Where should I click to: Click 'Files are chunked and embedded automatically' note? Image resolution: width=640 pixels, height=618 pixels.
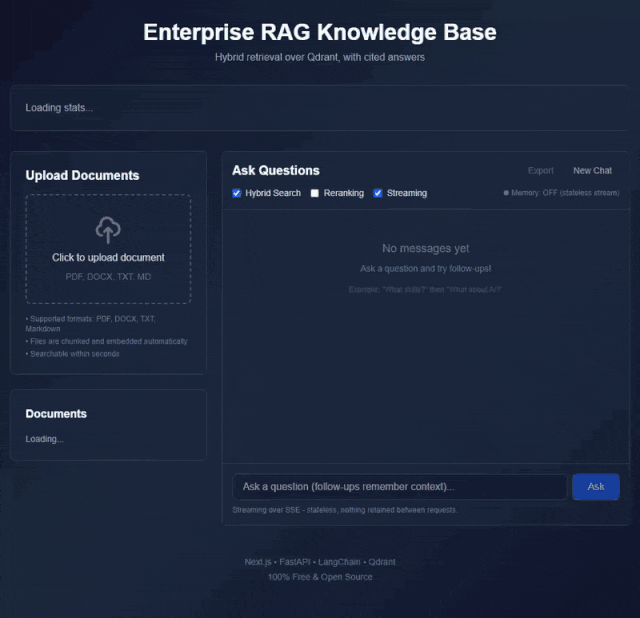pyautogui.click(x=107, y=341)
